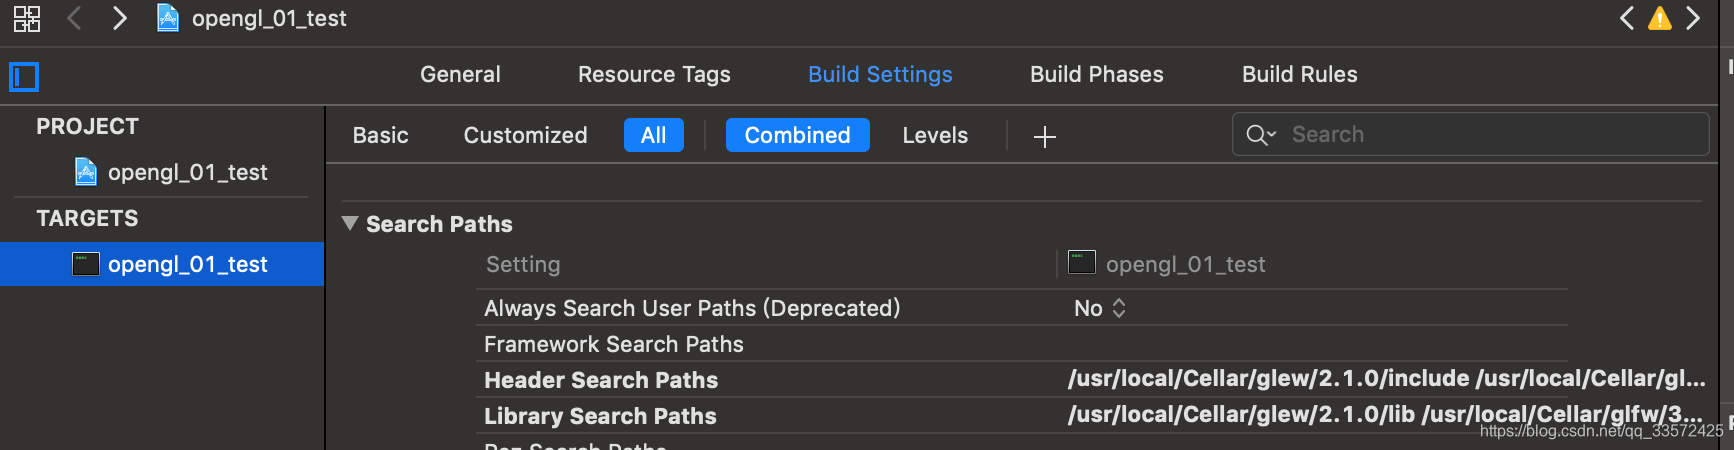The width and height of the screenshot is (1734, 450).
Task: Collapse the Search Paths section
Action: pos(350,223)
